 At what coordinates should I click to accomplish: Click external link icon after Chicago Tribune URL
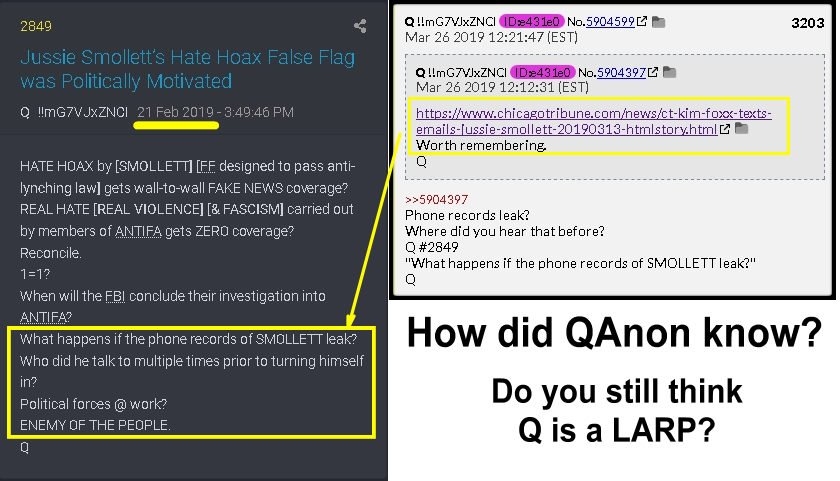click(x=724, y=129)
